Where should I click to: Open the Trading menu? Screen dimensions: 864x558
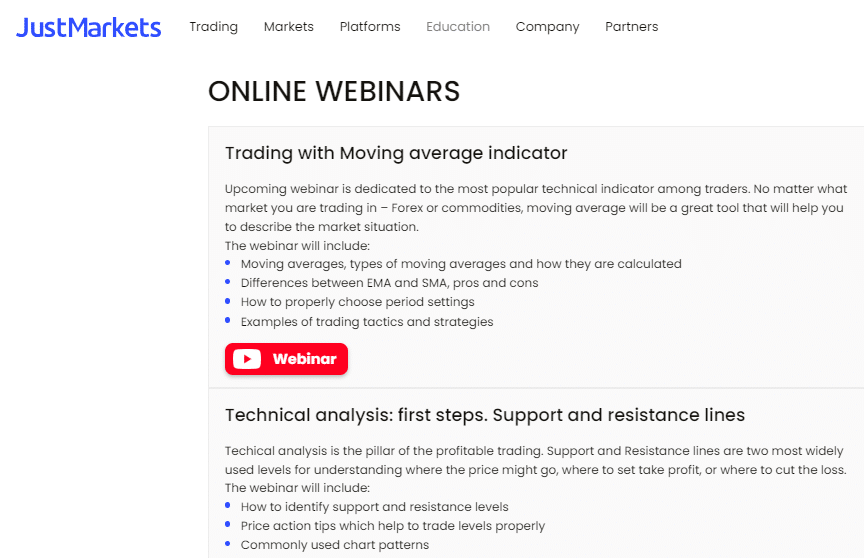(213, 27)
